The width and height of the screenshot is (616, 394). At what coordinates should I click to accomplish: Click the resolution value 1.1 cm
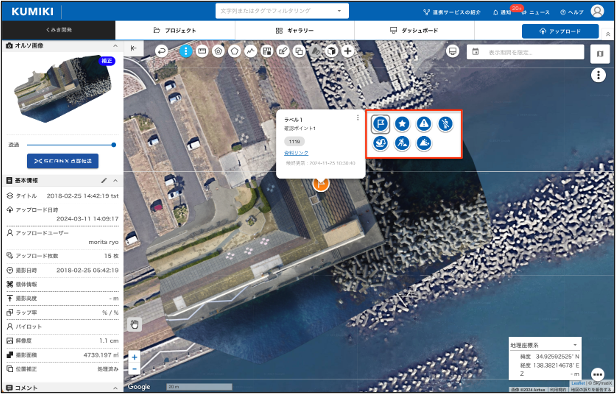pyautogui.click(x=109, y=341)
